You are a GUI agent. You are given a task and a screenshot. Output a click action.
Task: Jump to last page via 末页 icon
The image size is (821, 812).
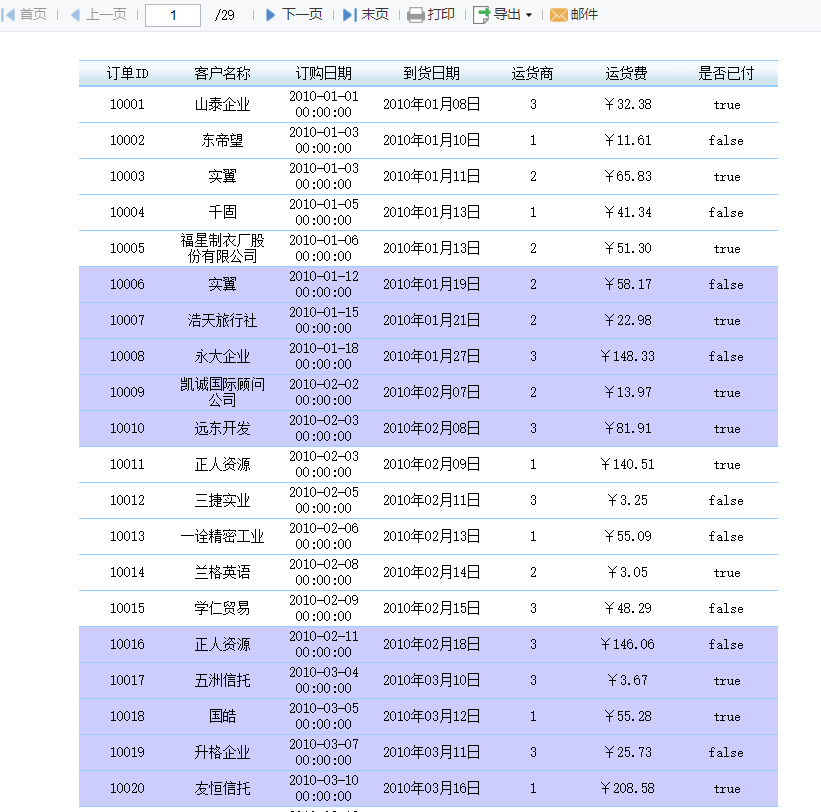(349, 15)
